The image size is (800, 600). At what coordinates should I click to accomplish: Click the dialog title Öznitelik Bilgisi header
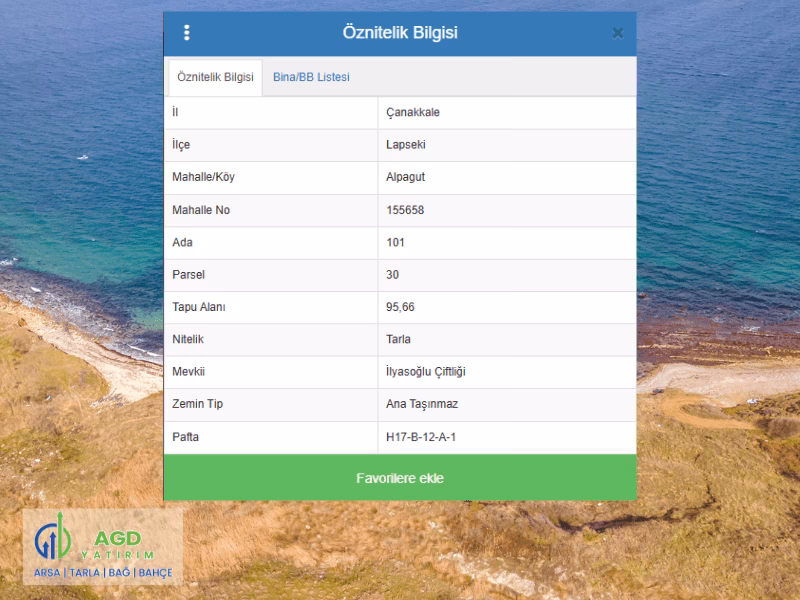click(x=400, y=32)
